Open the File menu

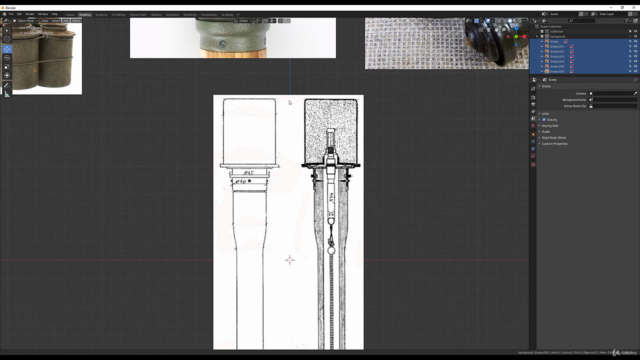[x=11, y=14]
